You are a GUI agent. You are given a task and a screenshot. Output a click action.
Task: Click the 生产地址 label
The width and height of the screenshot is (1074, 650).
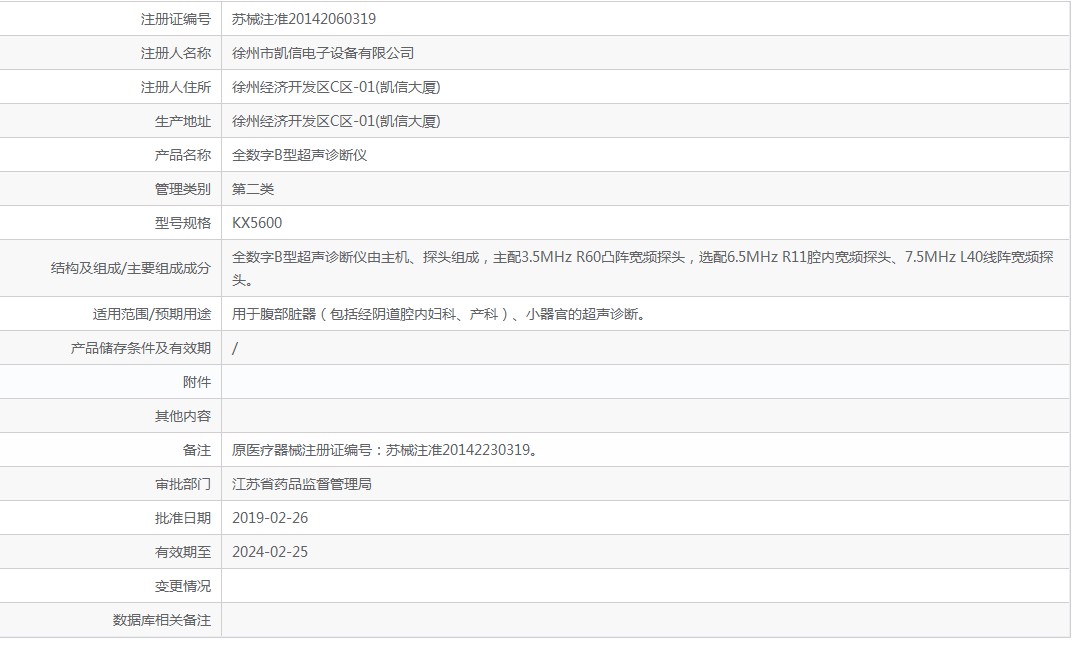pyautogui.click(x=183, y=121)
